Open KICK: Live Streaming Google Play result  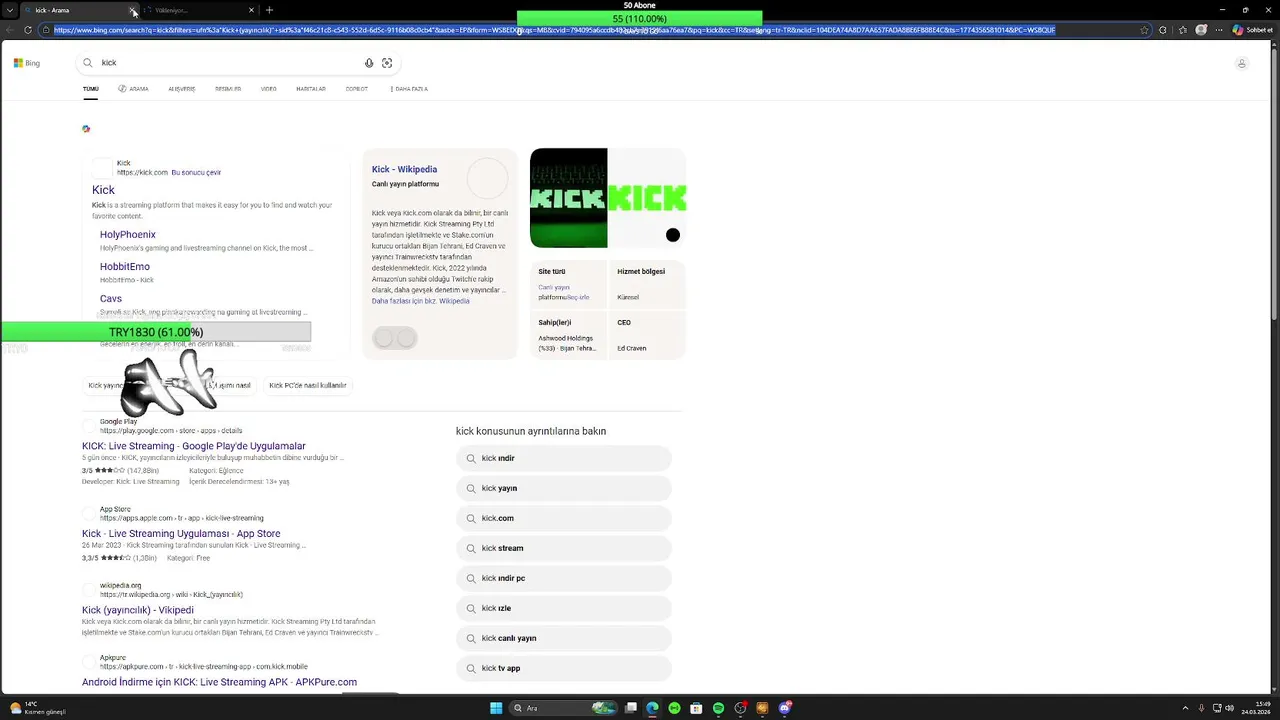194,446
